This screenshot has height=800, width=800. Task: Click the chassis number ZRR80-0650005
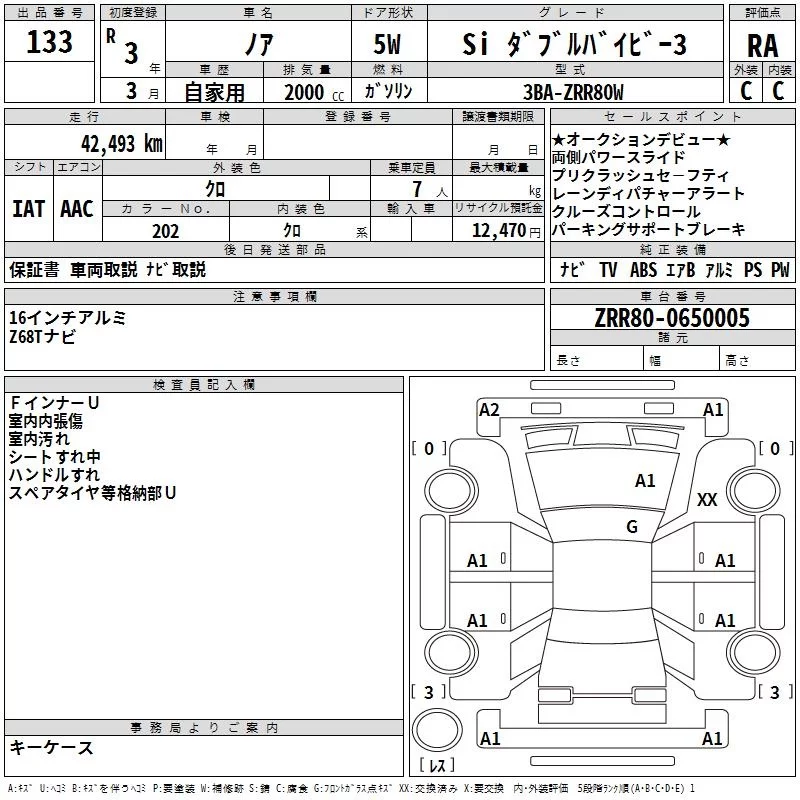(672, 318)
